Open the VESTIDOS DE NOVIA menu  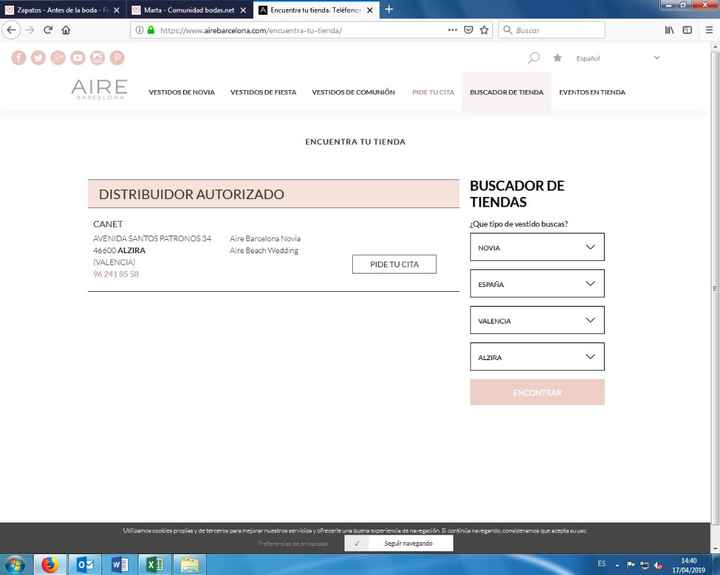[182, 92]
